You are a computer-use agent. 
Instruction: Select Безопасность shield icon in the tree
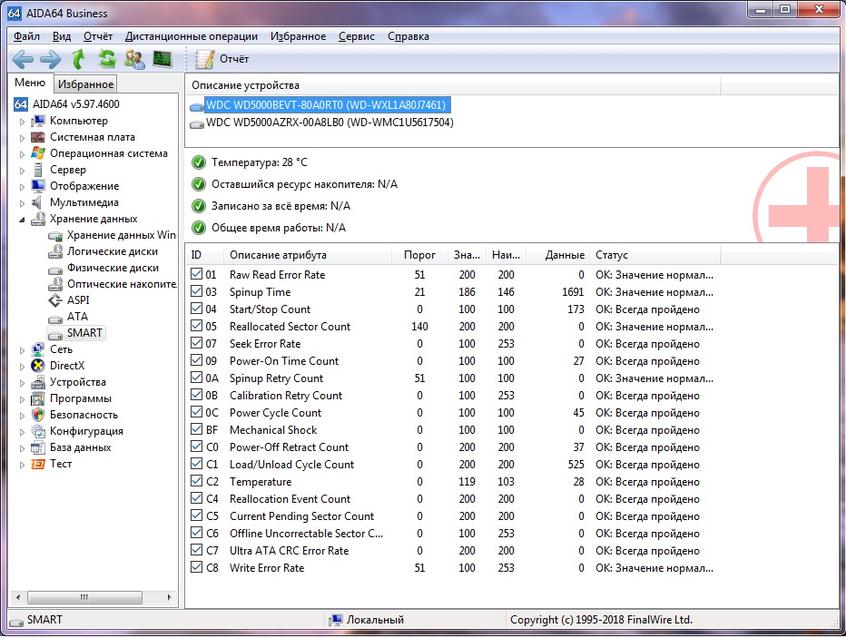pyautogui.click(x=38, y=415)
